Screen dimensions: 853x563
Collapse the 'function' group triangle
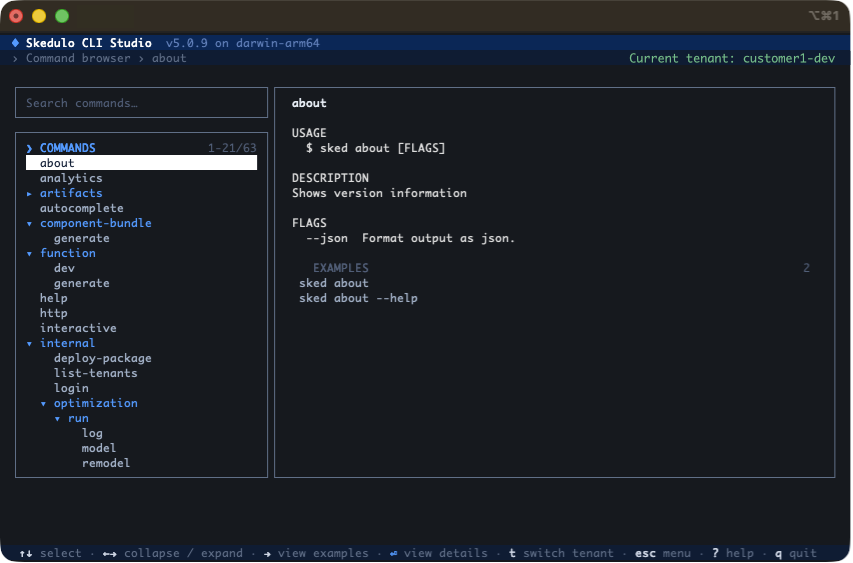(29, 253)
